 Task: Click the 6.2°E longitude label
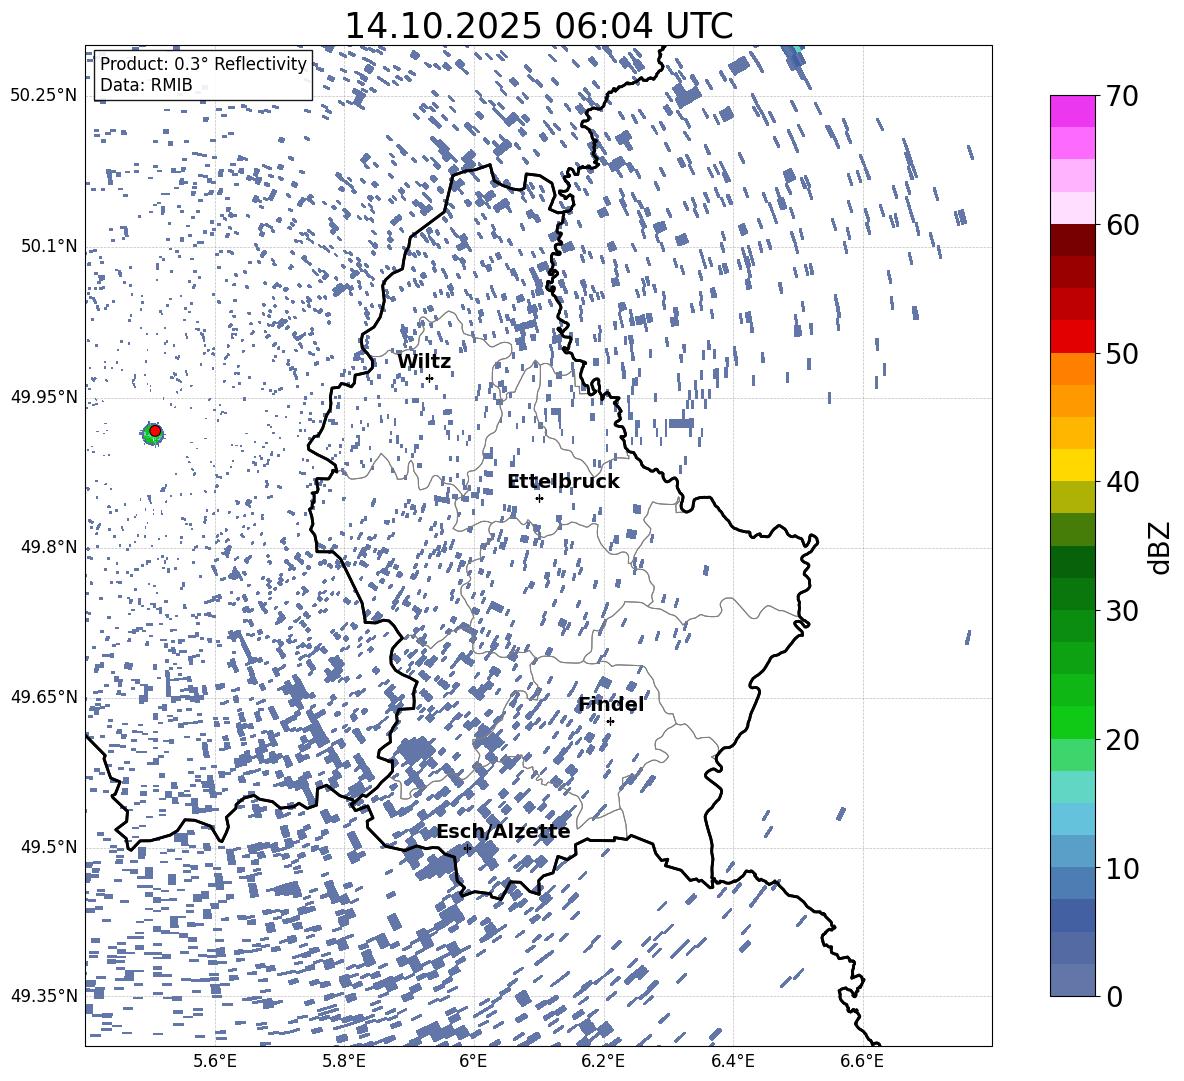pos(604,1061)
